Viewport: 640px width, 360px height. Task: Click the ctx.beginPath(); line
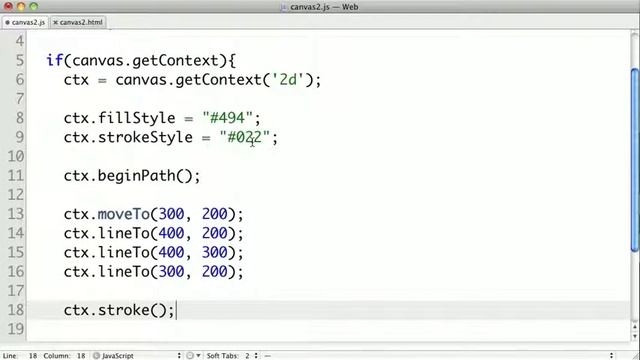coord(132,176)
